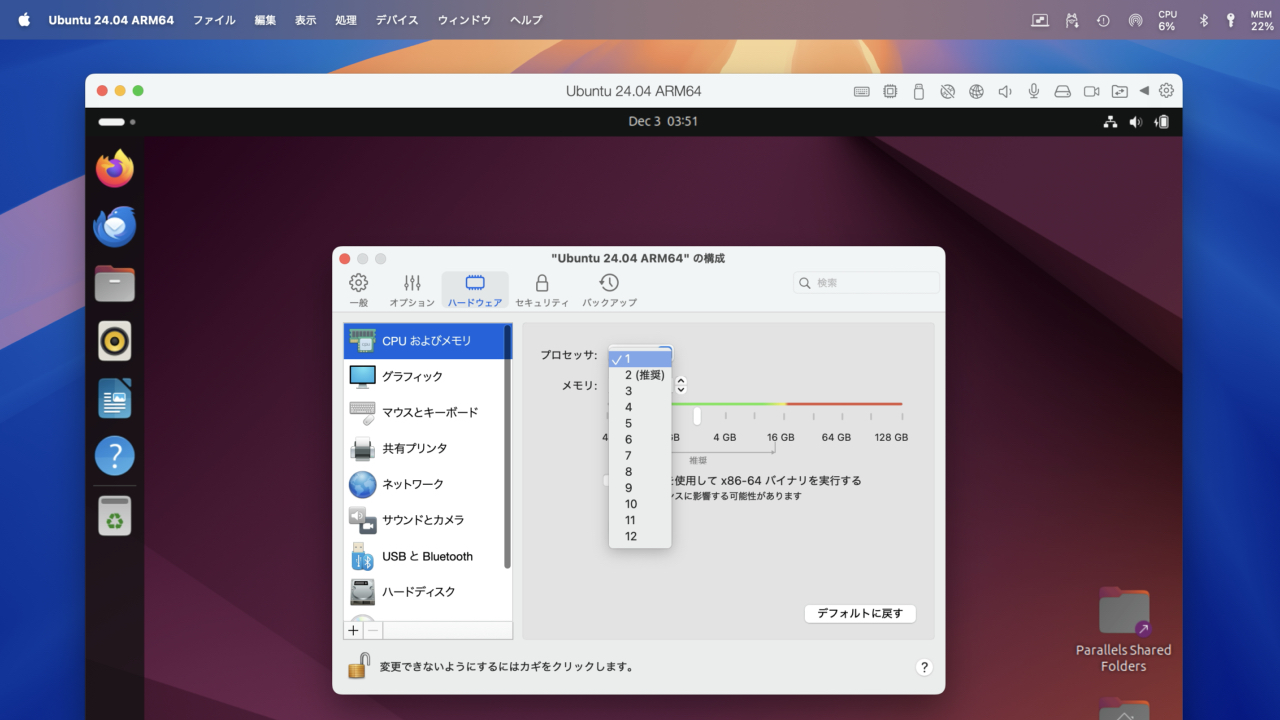Image resolution: width=1280 pixels, height=720 pixels.
Task: Open 表示 menu in macOS menu bar
Action: pos(306,20)
